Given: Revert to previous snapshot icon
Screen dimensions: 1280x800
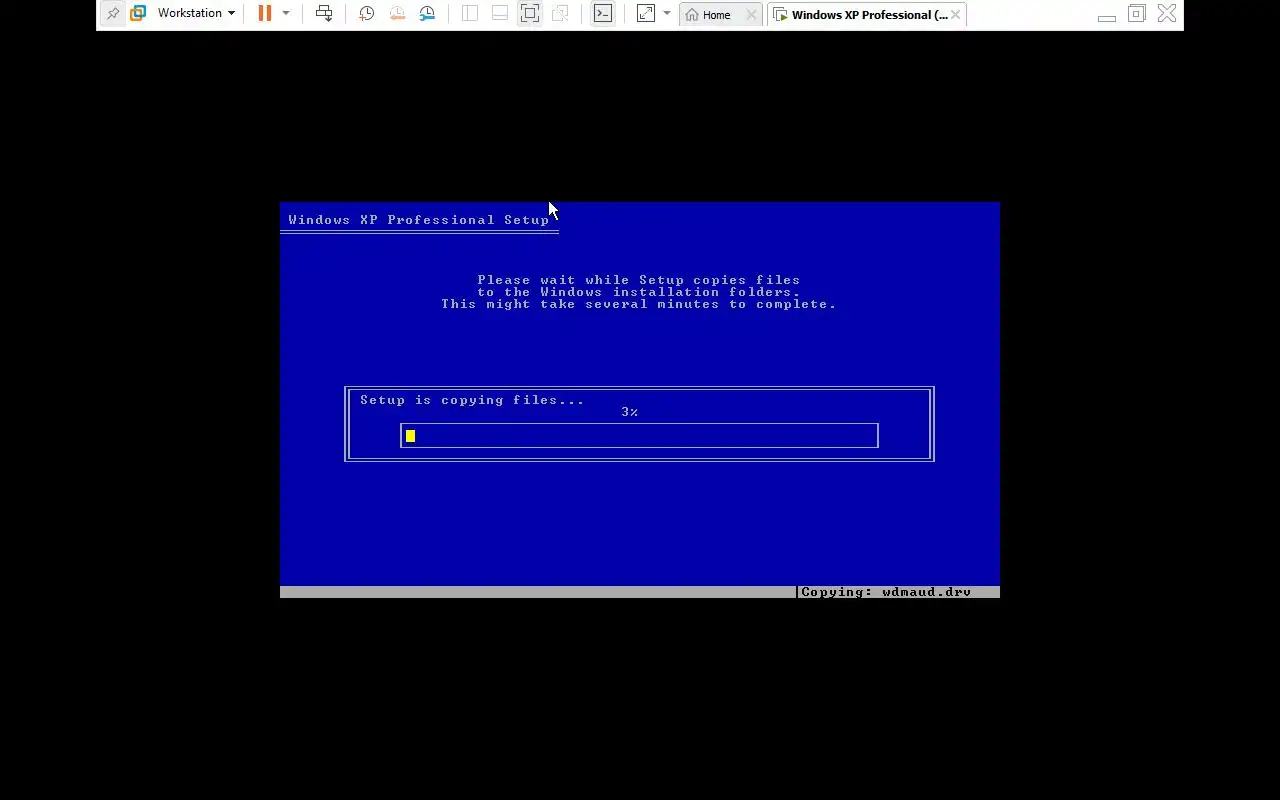Looking at the screenshot, I should pyautogui.click(x=397, y=14).
